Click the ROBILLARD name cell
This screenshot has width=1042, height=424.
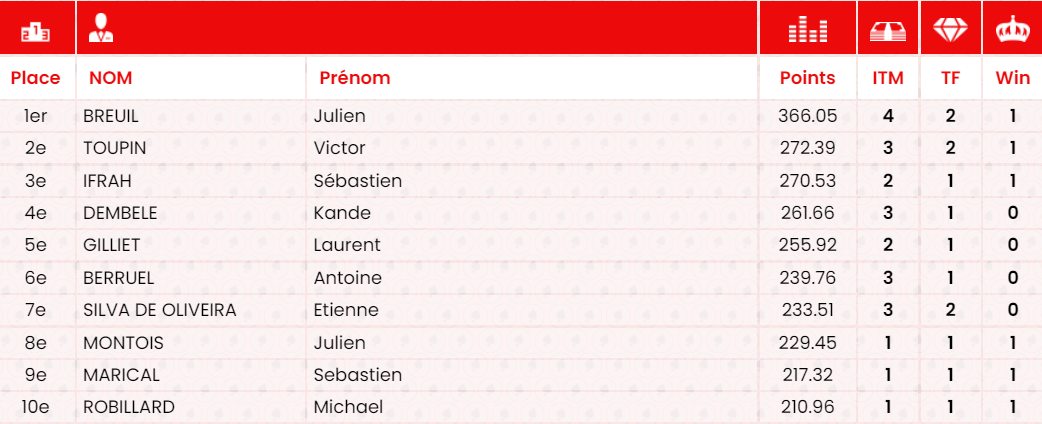[x=129, y=407]
